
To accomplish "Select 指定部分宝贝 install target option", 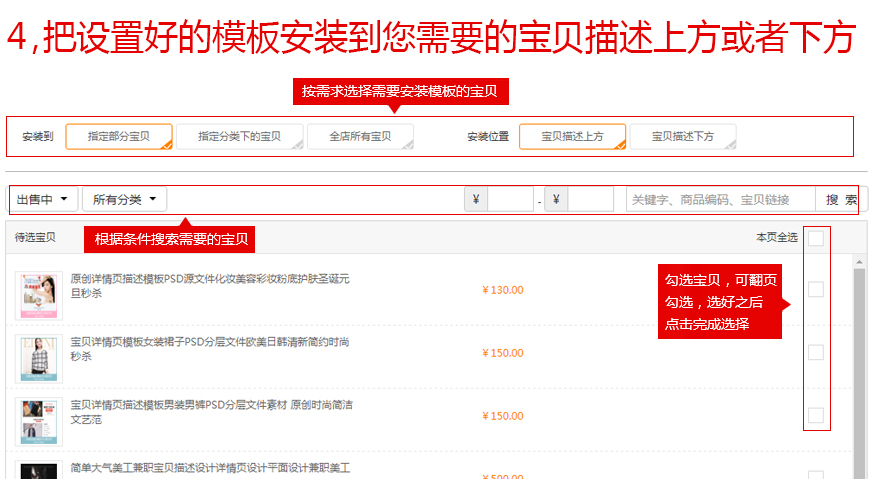I will pyautogui.click(x=119, y=137).
